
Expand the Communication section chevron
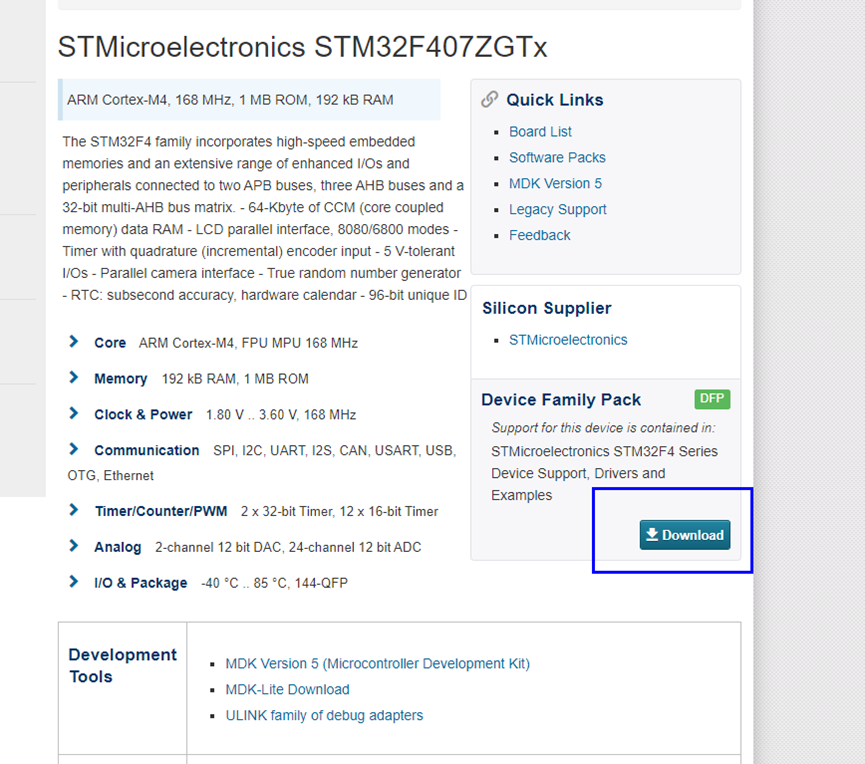pyautogui.click(x=73, y=449)
